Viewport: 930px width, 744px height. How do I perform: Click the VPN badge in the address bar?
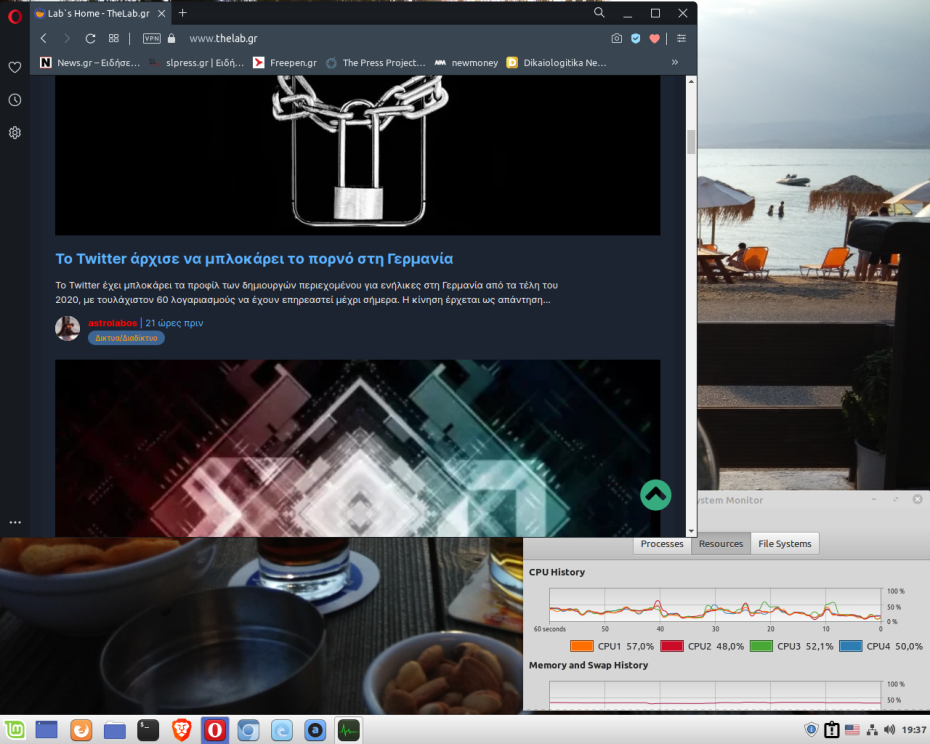[151, 38]
